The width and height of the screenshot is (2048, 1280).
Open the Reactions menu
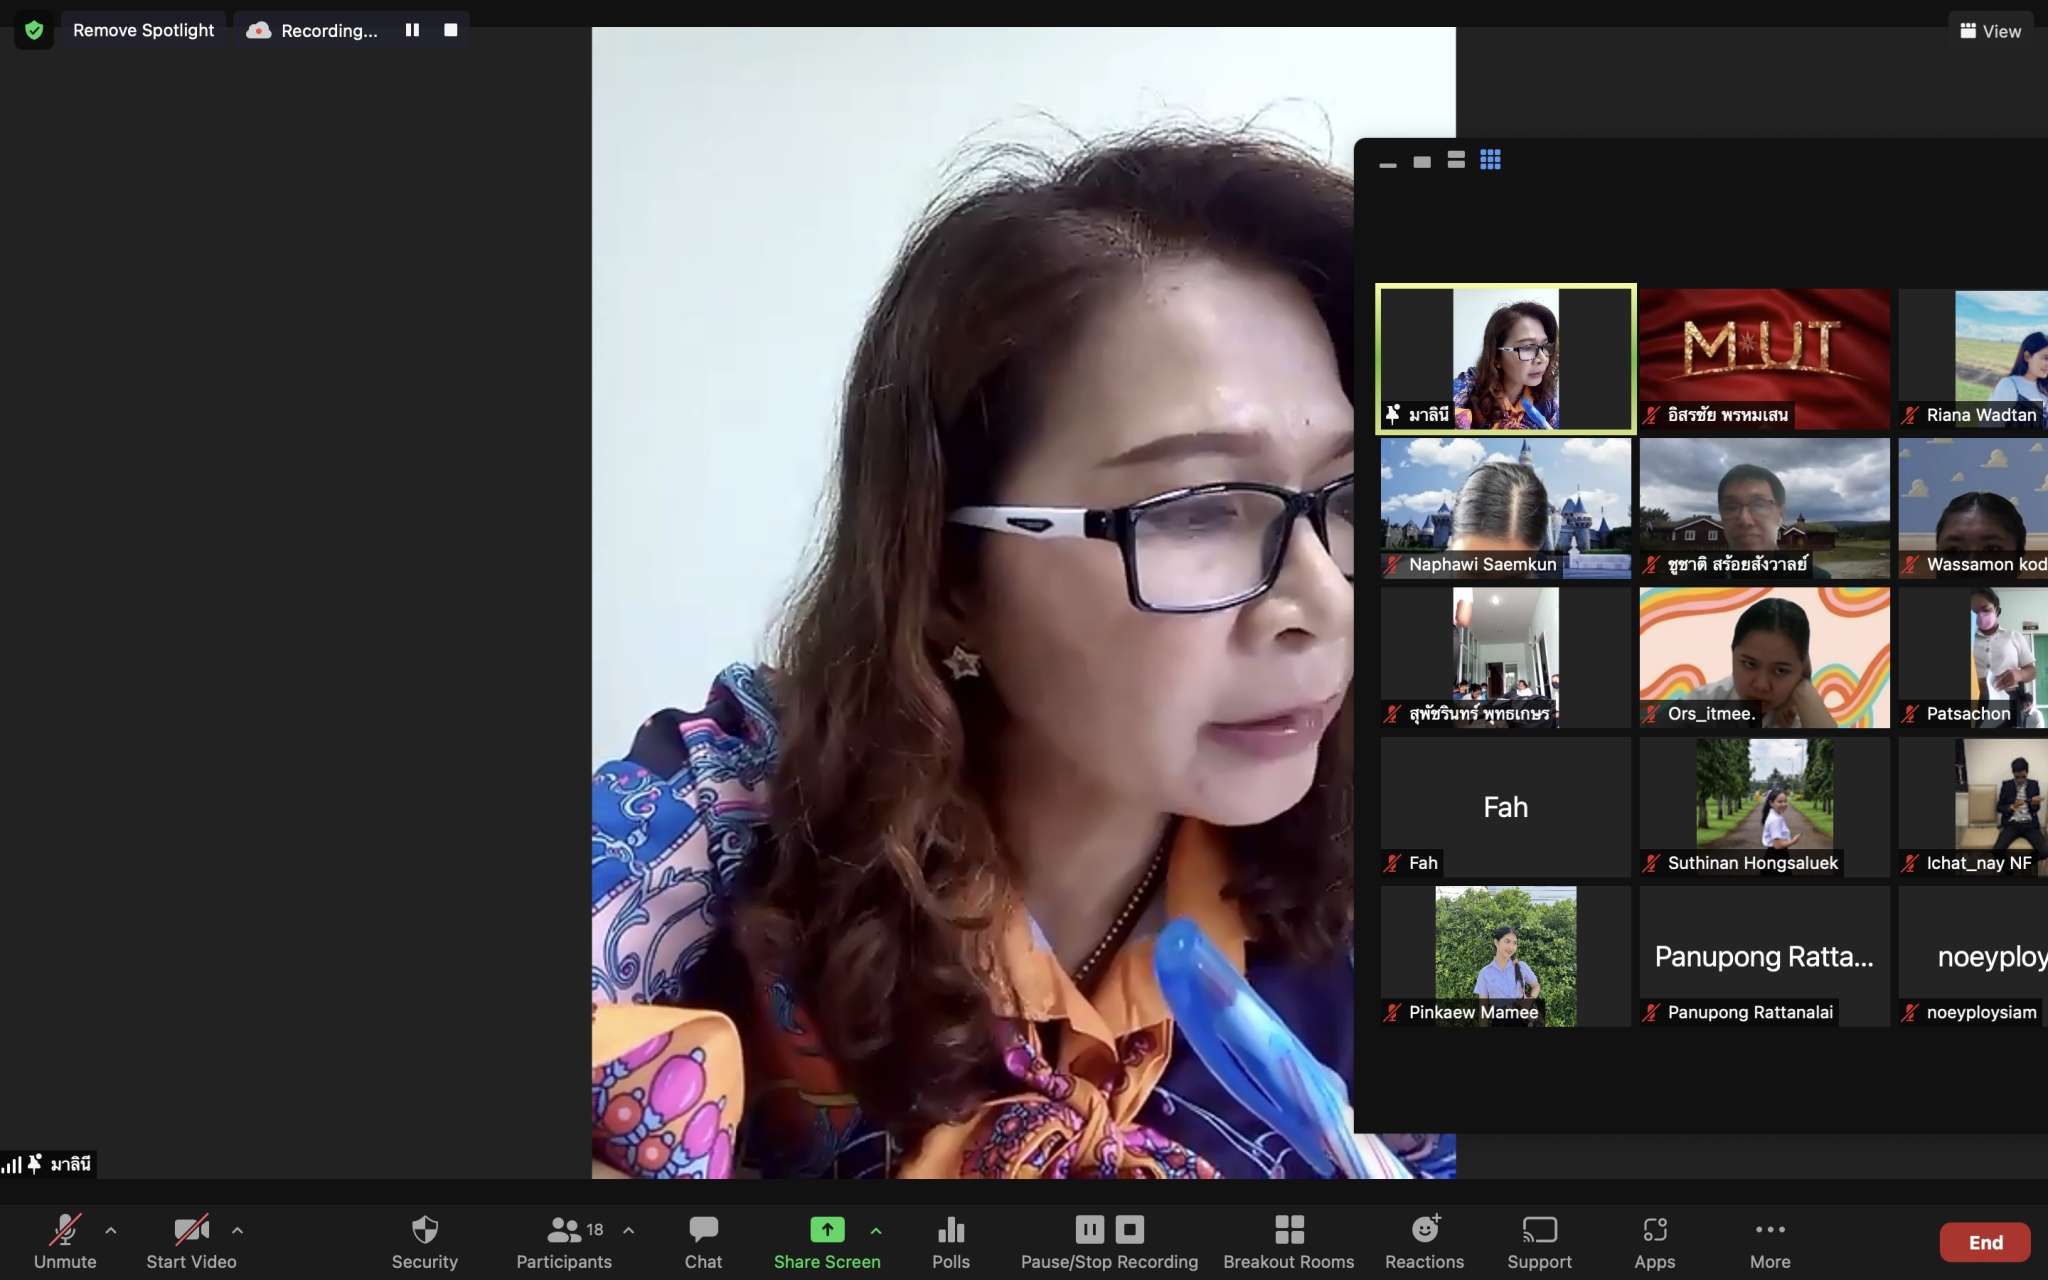coord(1424,1241)
